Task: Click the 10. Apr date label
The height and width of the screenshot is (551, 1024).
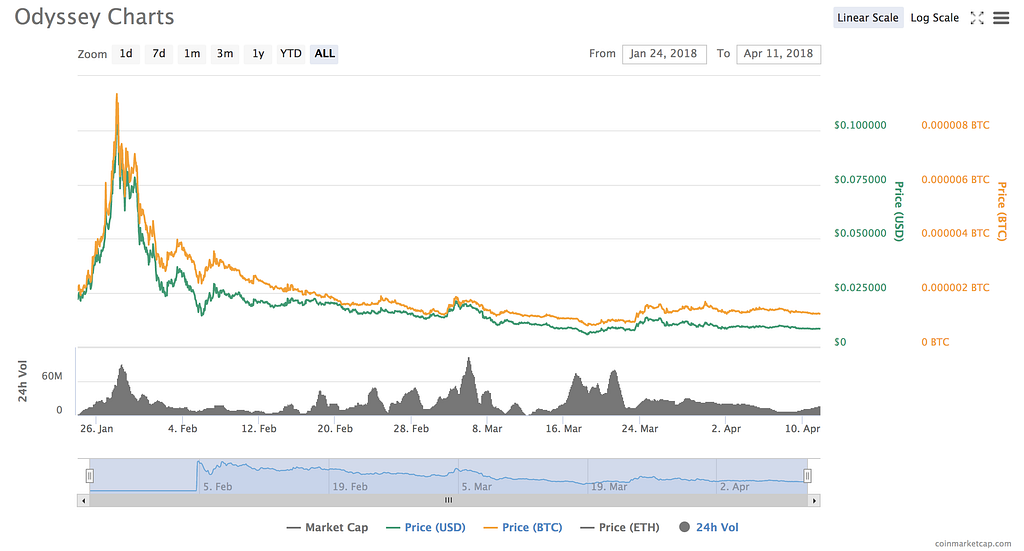Action: coord(802,429)
